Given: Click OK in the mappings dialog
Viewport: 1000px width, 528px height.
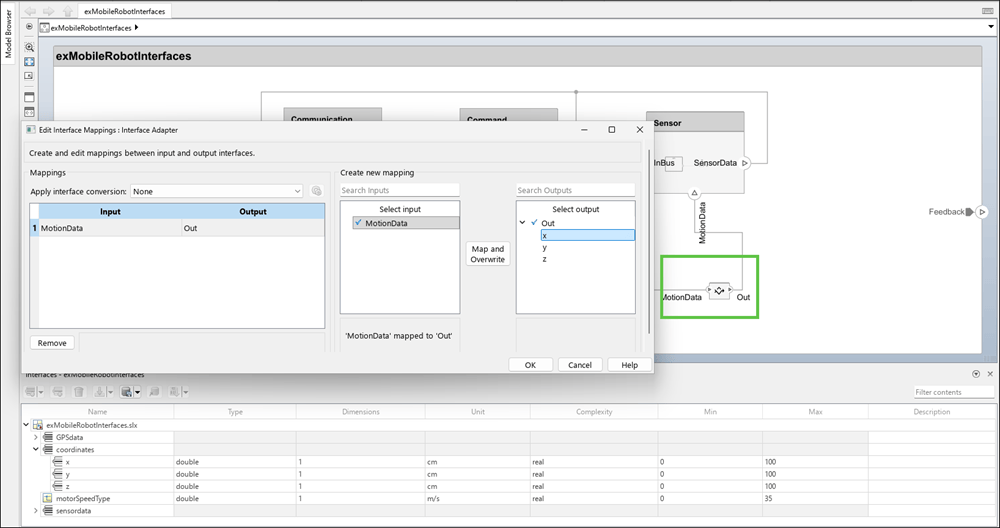Looking at the screenshot, I should pos(530,365).
